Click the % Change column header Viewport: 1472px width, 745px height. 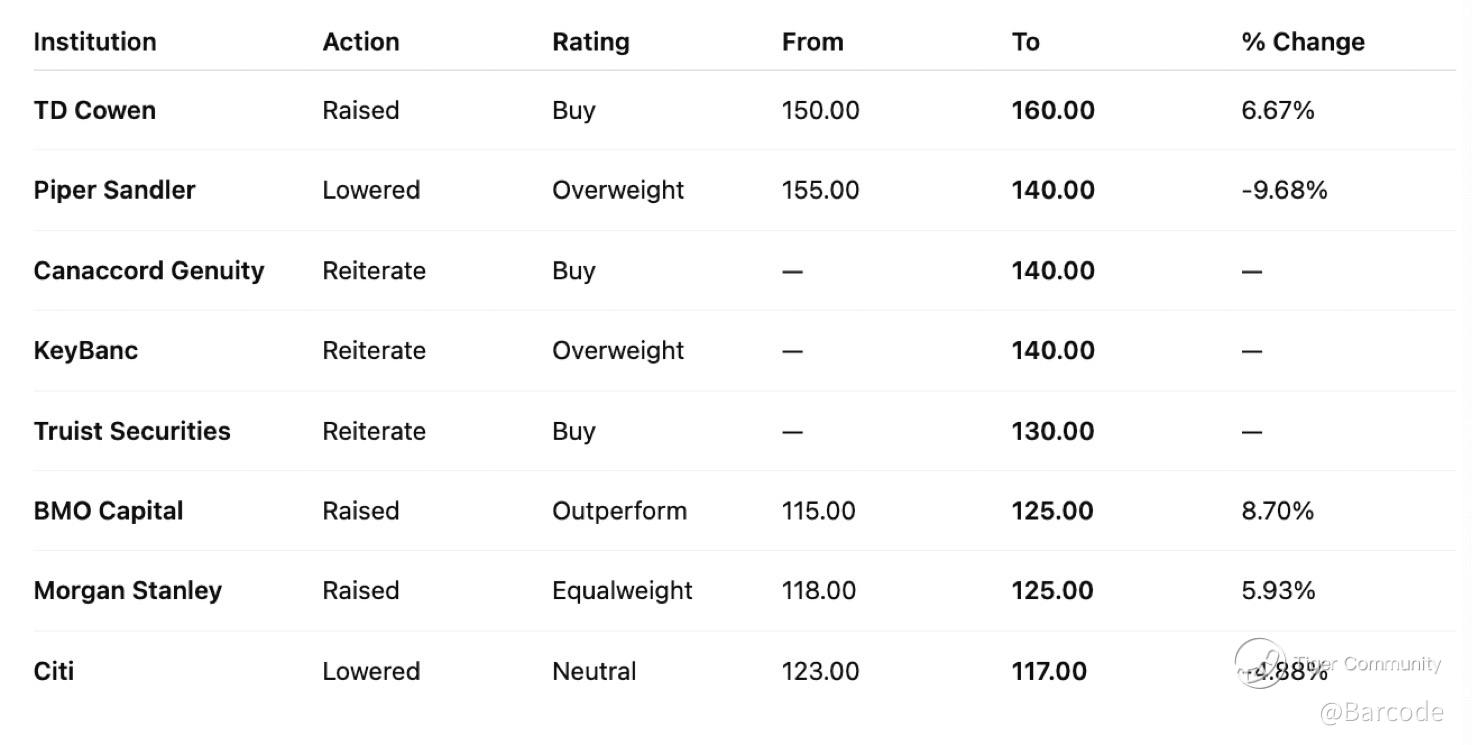click(x=1303, y=42)
